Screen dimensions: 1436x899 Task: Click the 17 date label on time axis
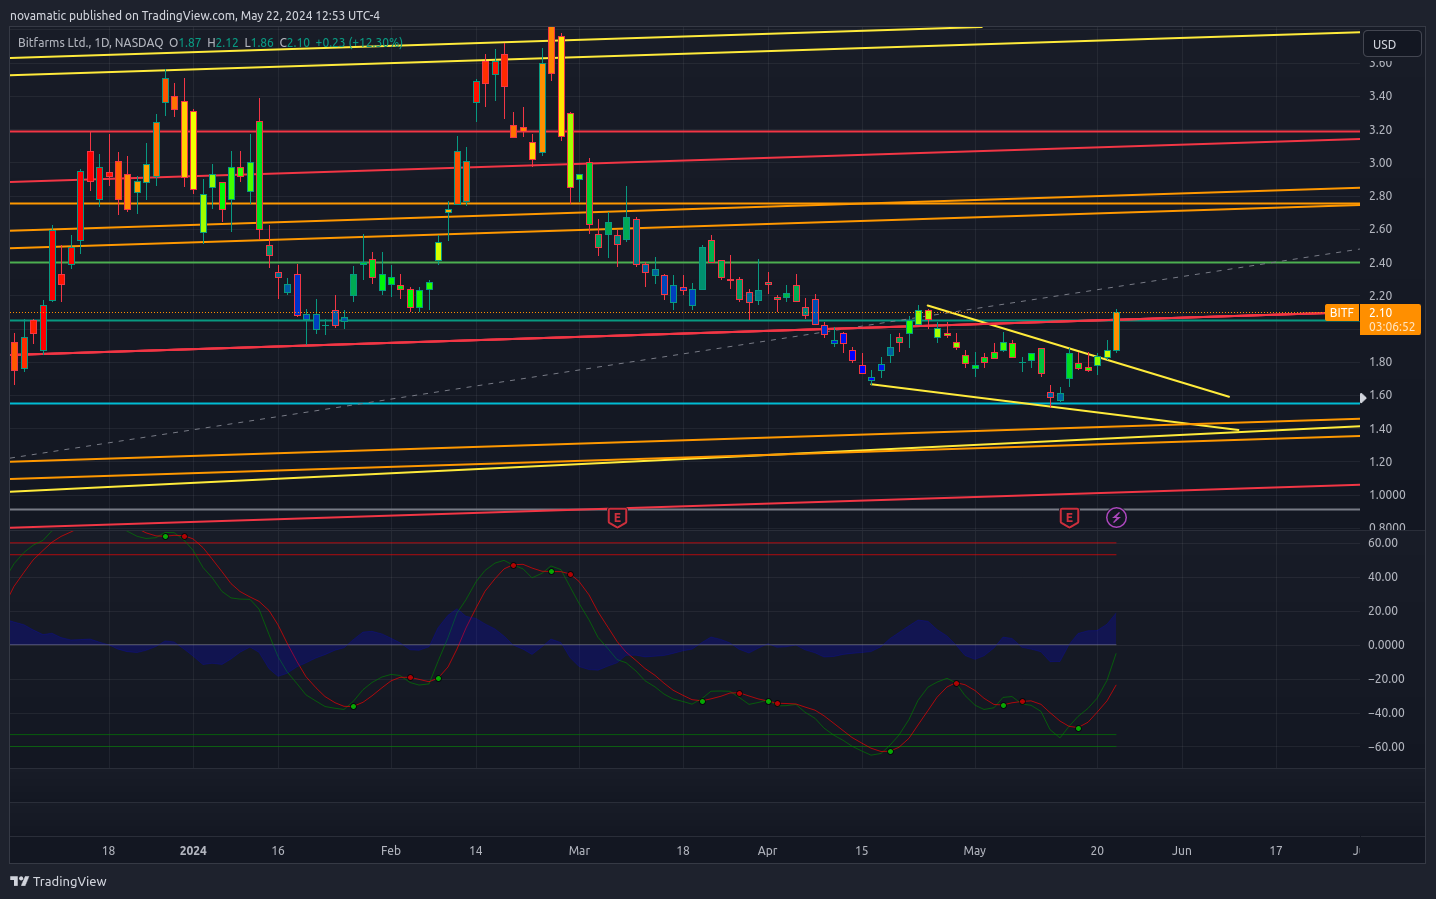coord(1276,851)
